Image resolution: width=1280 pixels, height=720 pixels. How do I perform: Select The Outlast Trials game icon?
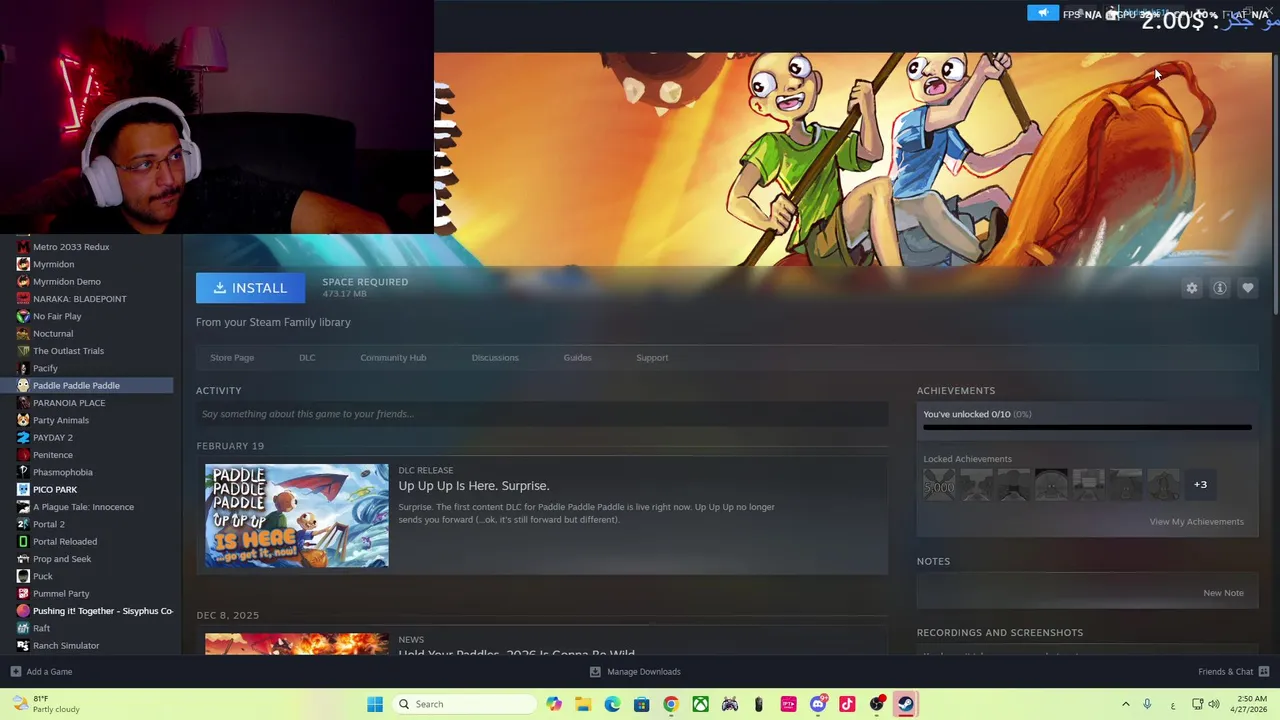point(23,351)
